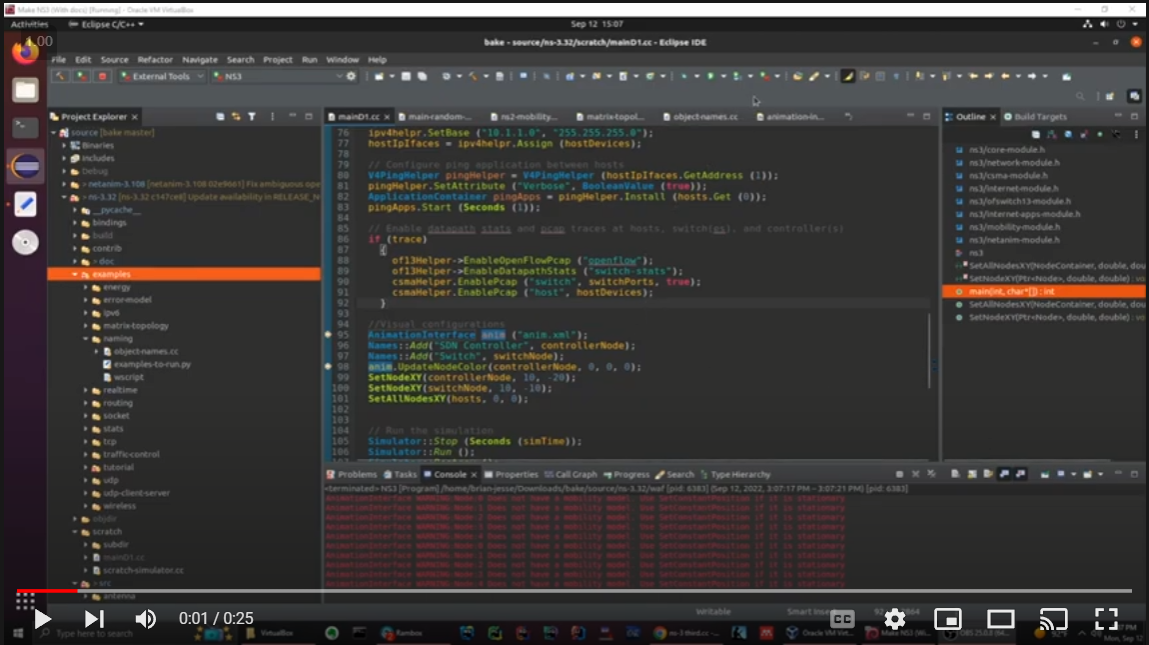1149x645 pixels.
Task: Open the Navigate menu
Action: click(199, 59)
